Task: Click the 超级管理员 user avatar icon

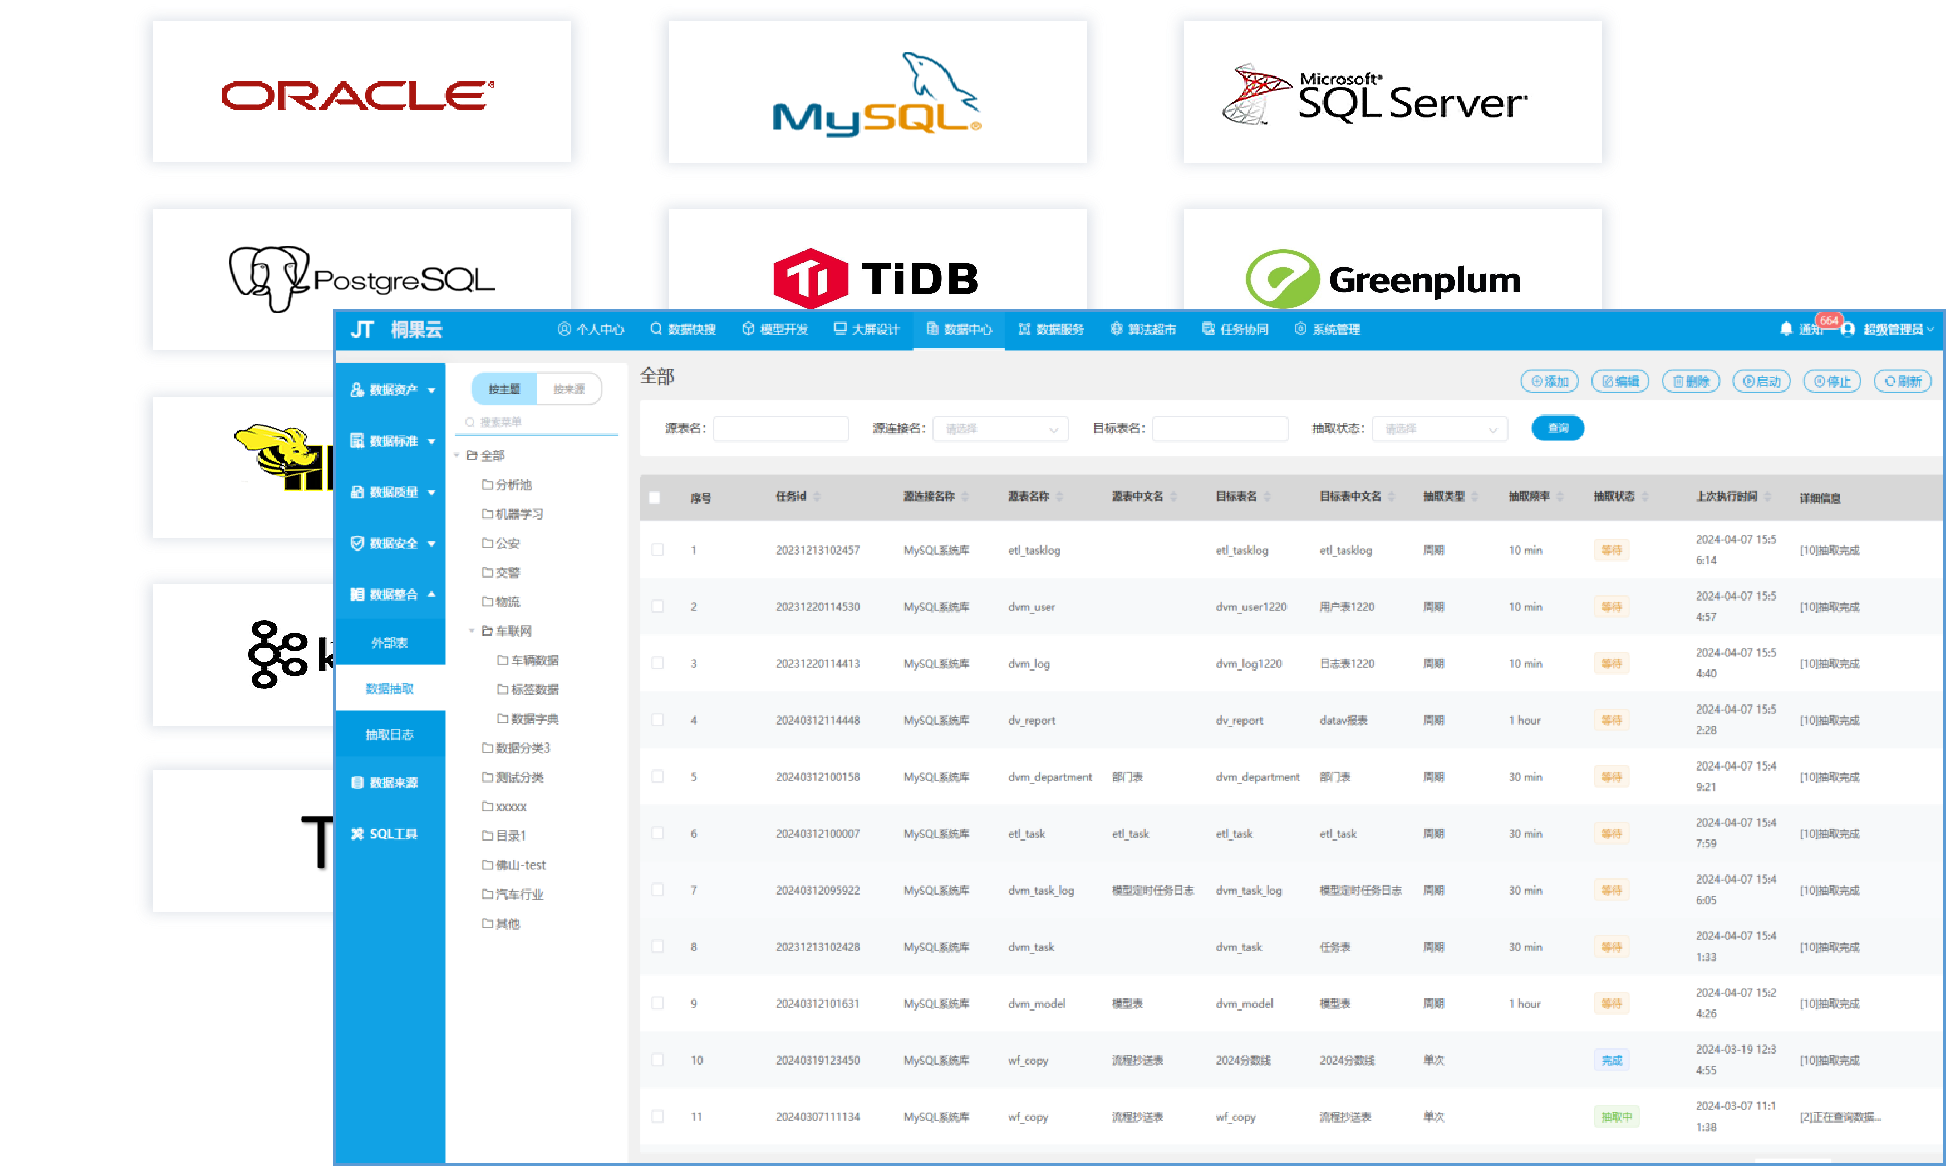Action: click(1848, 329)
